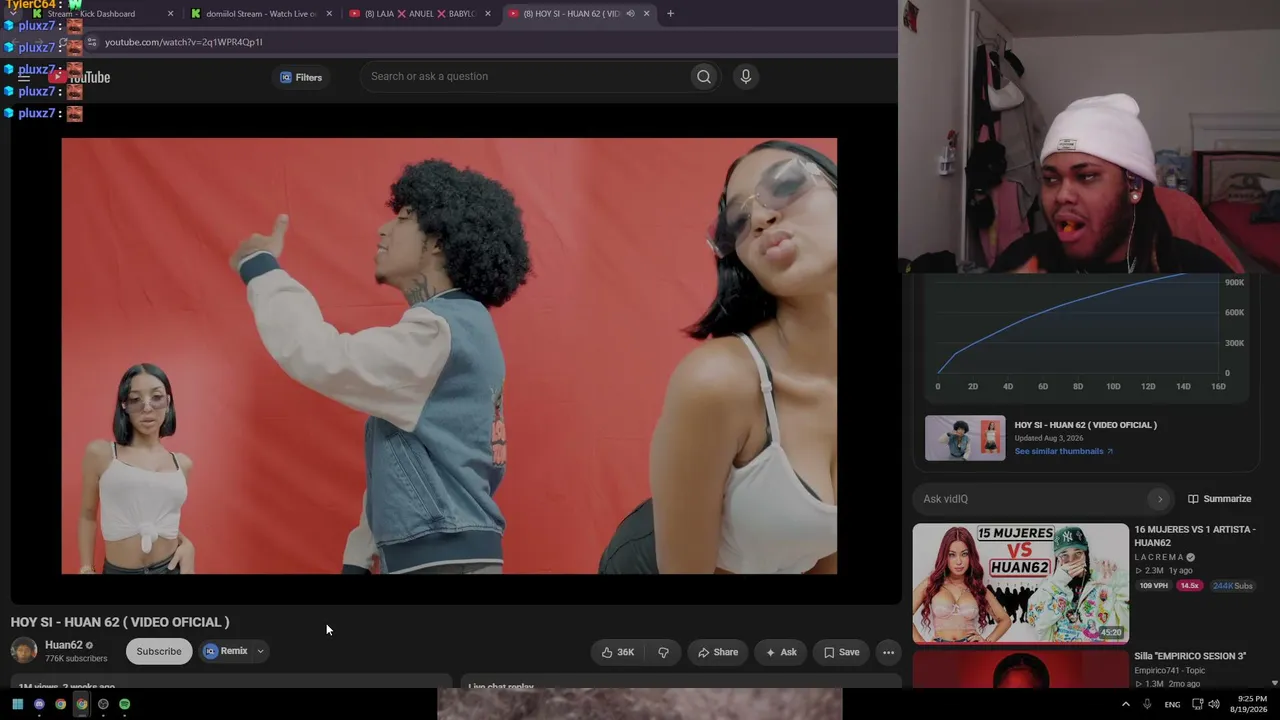Viewport: 1280px width, 720px height.
Task: Open the system tray volume icon
Action: click(x=1214, y=704)
